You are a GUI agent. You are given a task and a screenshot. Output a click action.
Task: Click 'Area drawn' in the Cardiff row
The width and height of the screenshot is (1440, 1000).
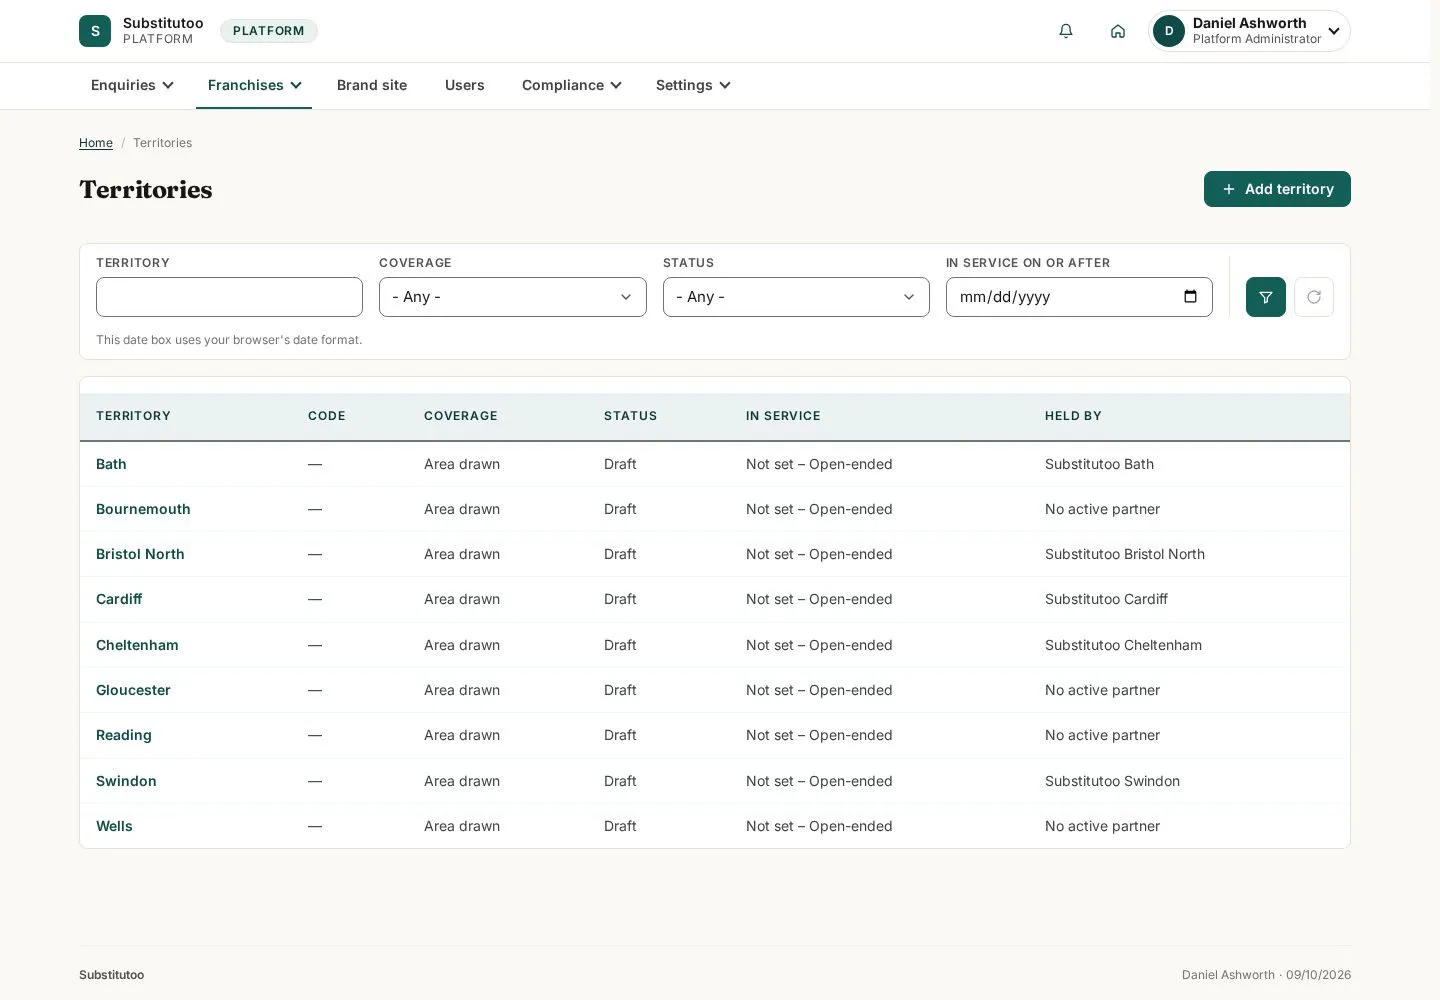pyautogui.click(x=462, y=599)
